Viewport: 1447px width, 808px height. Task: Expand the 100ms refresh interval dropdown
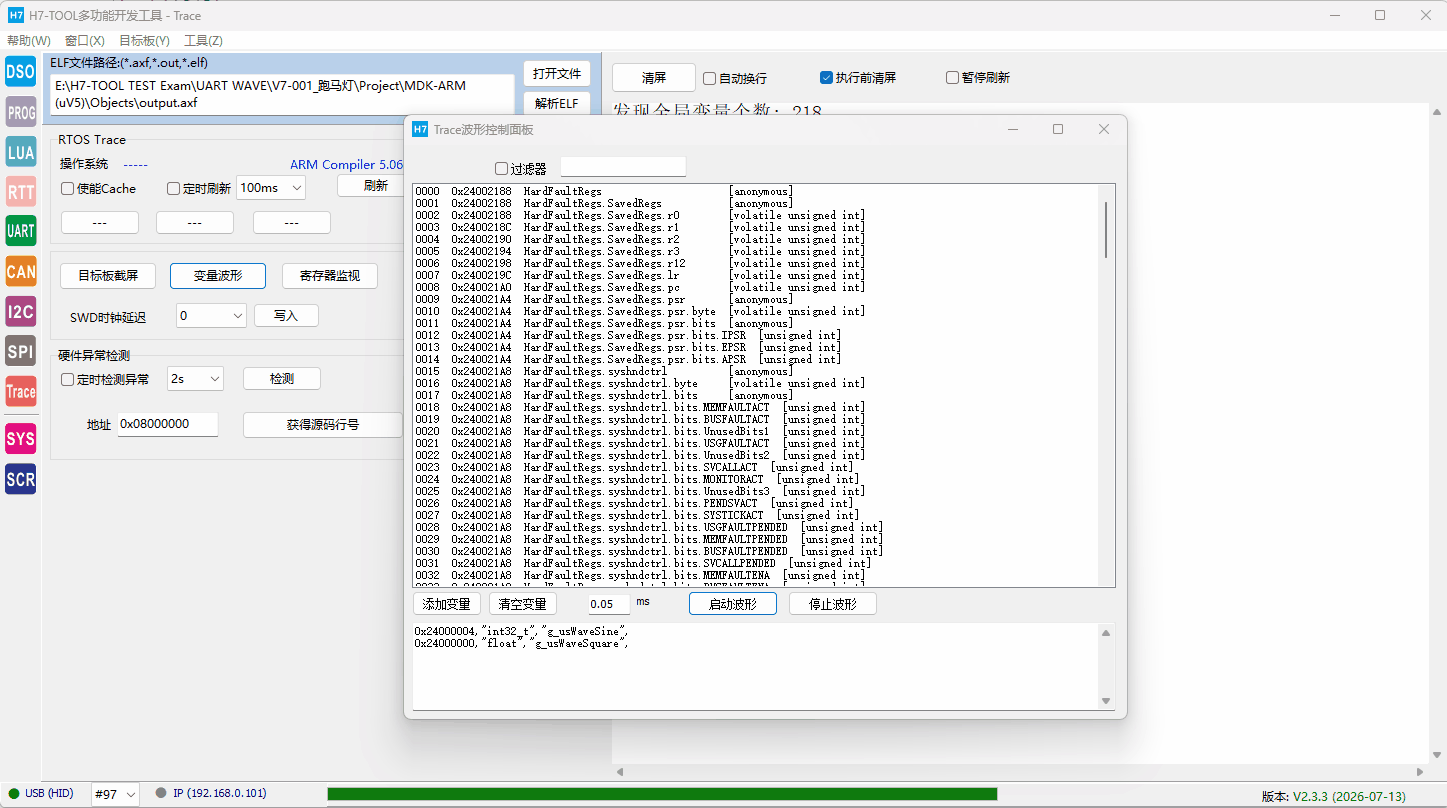click(271, 187)
